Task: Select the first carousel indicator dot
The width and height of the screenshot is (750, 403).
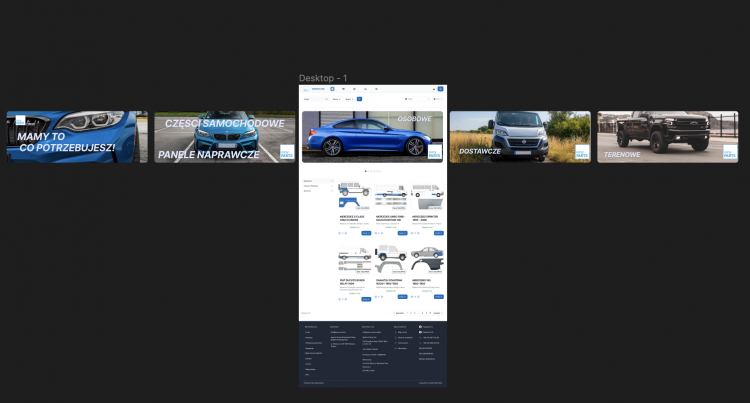Action: click(x=366, y=171)
